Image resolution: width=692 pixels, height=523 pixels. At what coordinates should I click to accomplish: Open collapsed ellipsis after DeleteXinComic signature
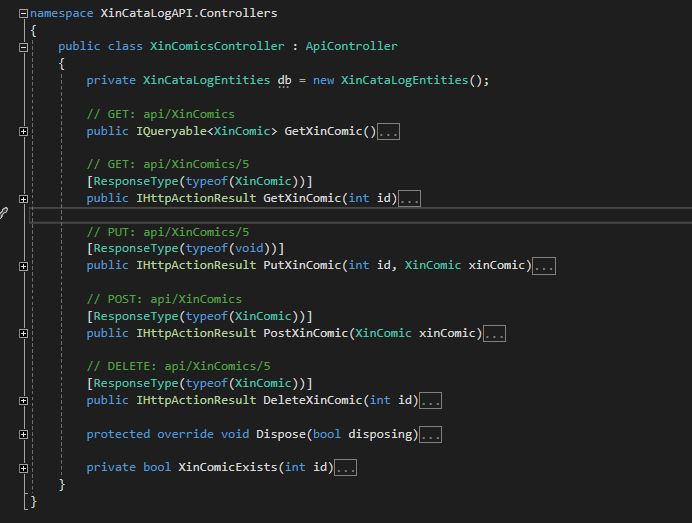click(x=430, y=401)
